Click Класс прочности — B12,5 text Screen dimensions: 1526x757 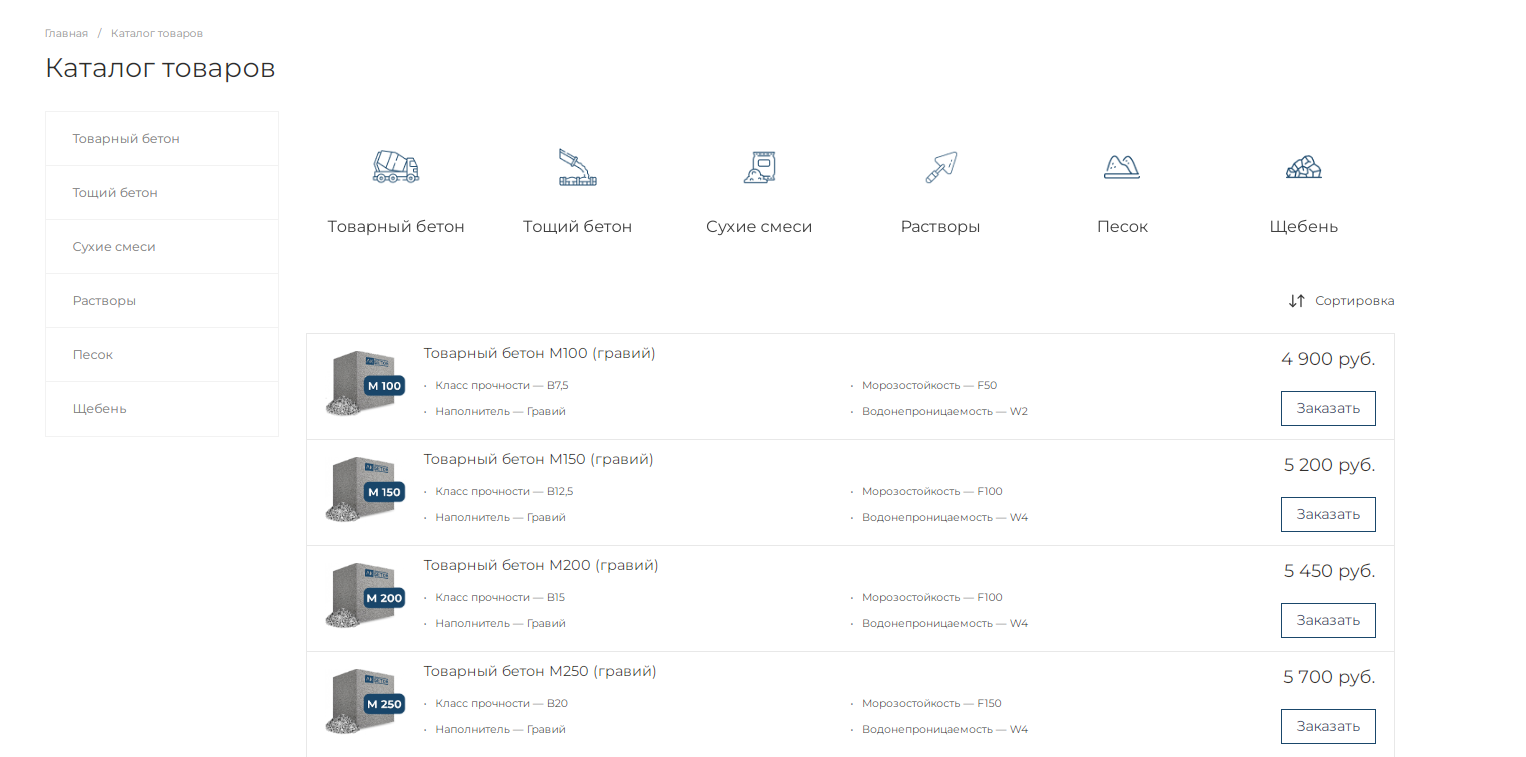coord(504,491)
